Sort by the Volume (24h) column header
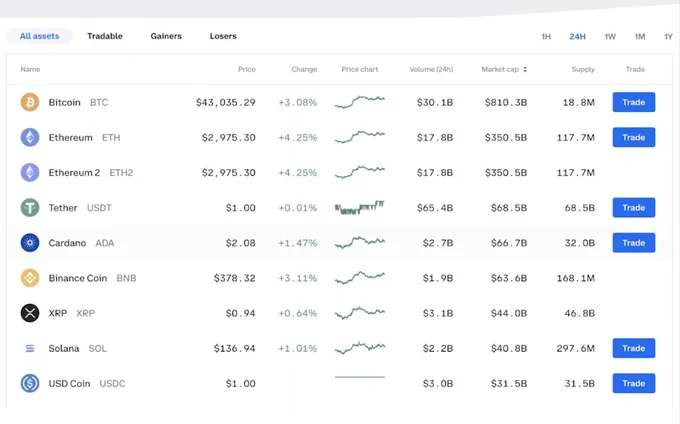 pos(431,69)
